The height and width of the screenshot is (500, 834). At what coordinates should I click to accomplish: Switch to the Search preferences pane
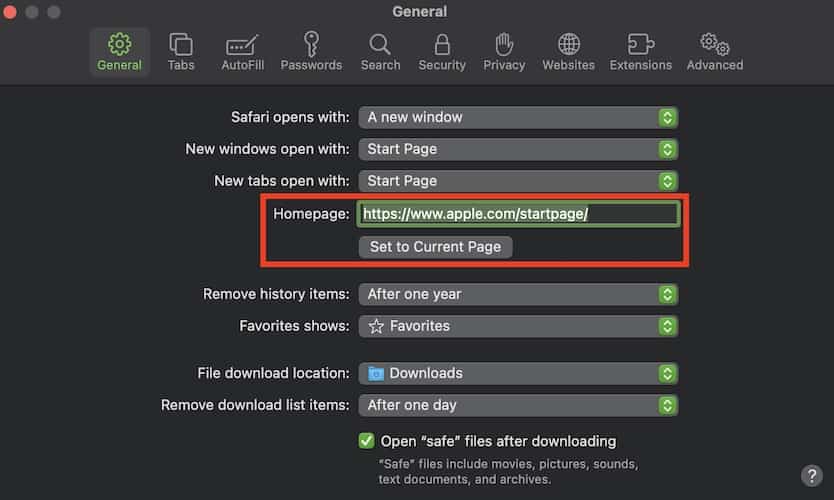(380, 52)
